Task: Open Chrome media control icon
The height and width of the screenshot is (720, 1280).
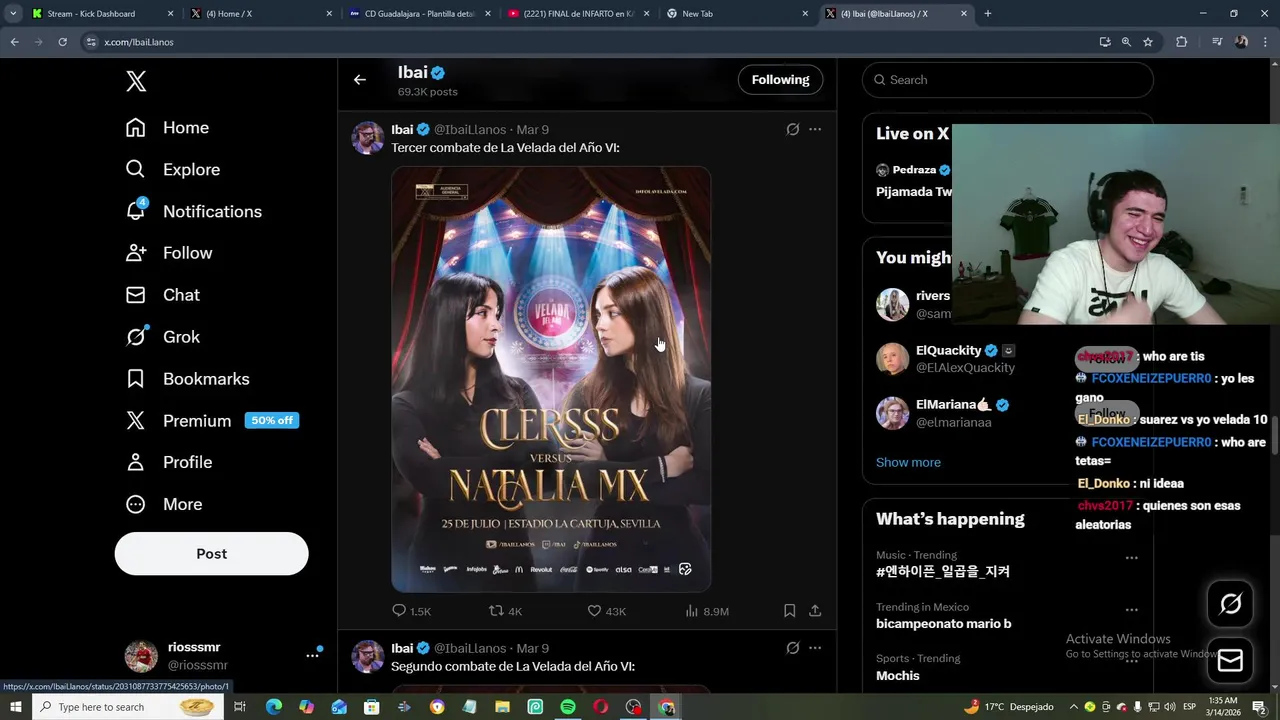Action: point(1217,42)
